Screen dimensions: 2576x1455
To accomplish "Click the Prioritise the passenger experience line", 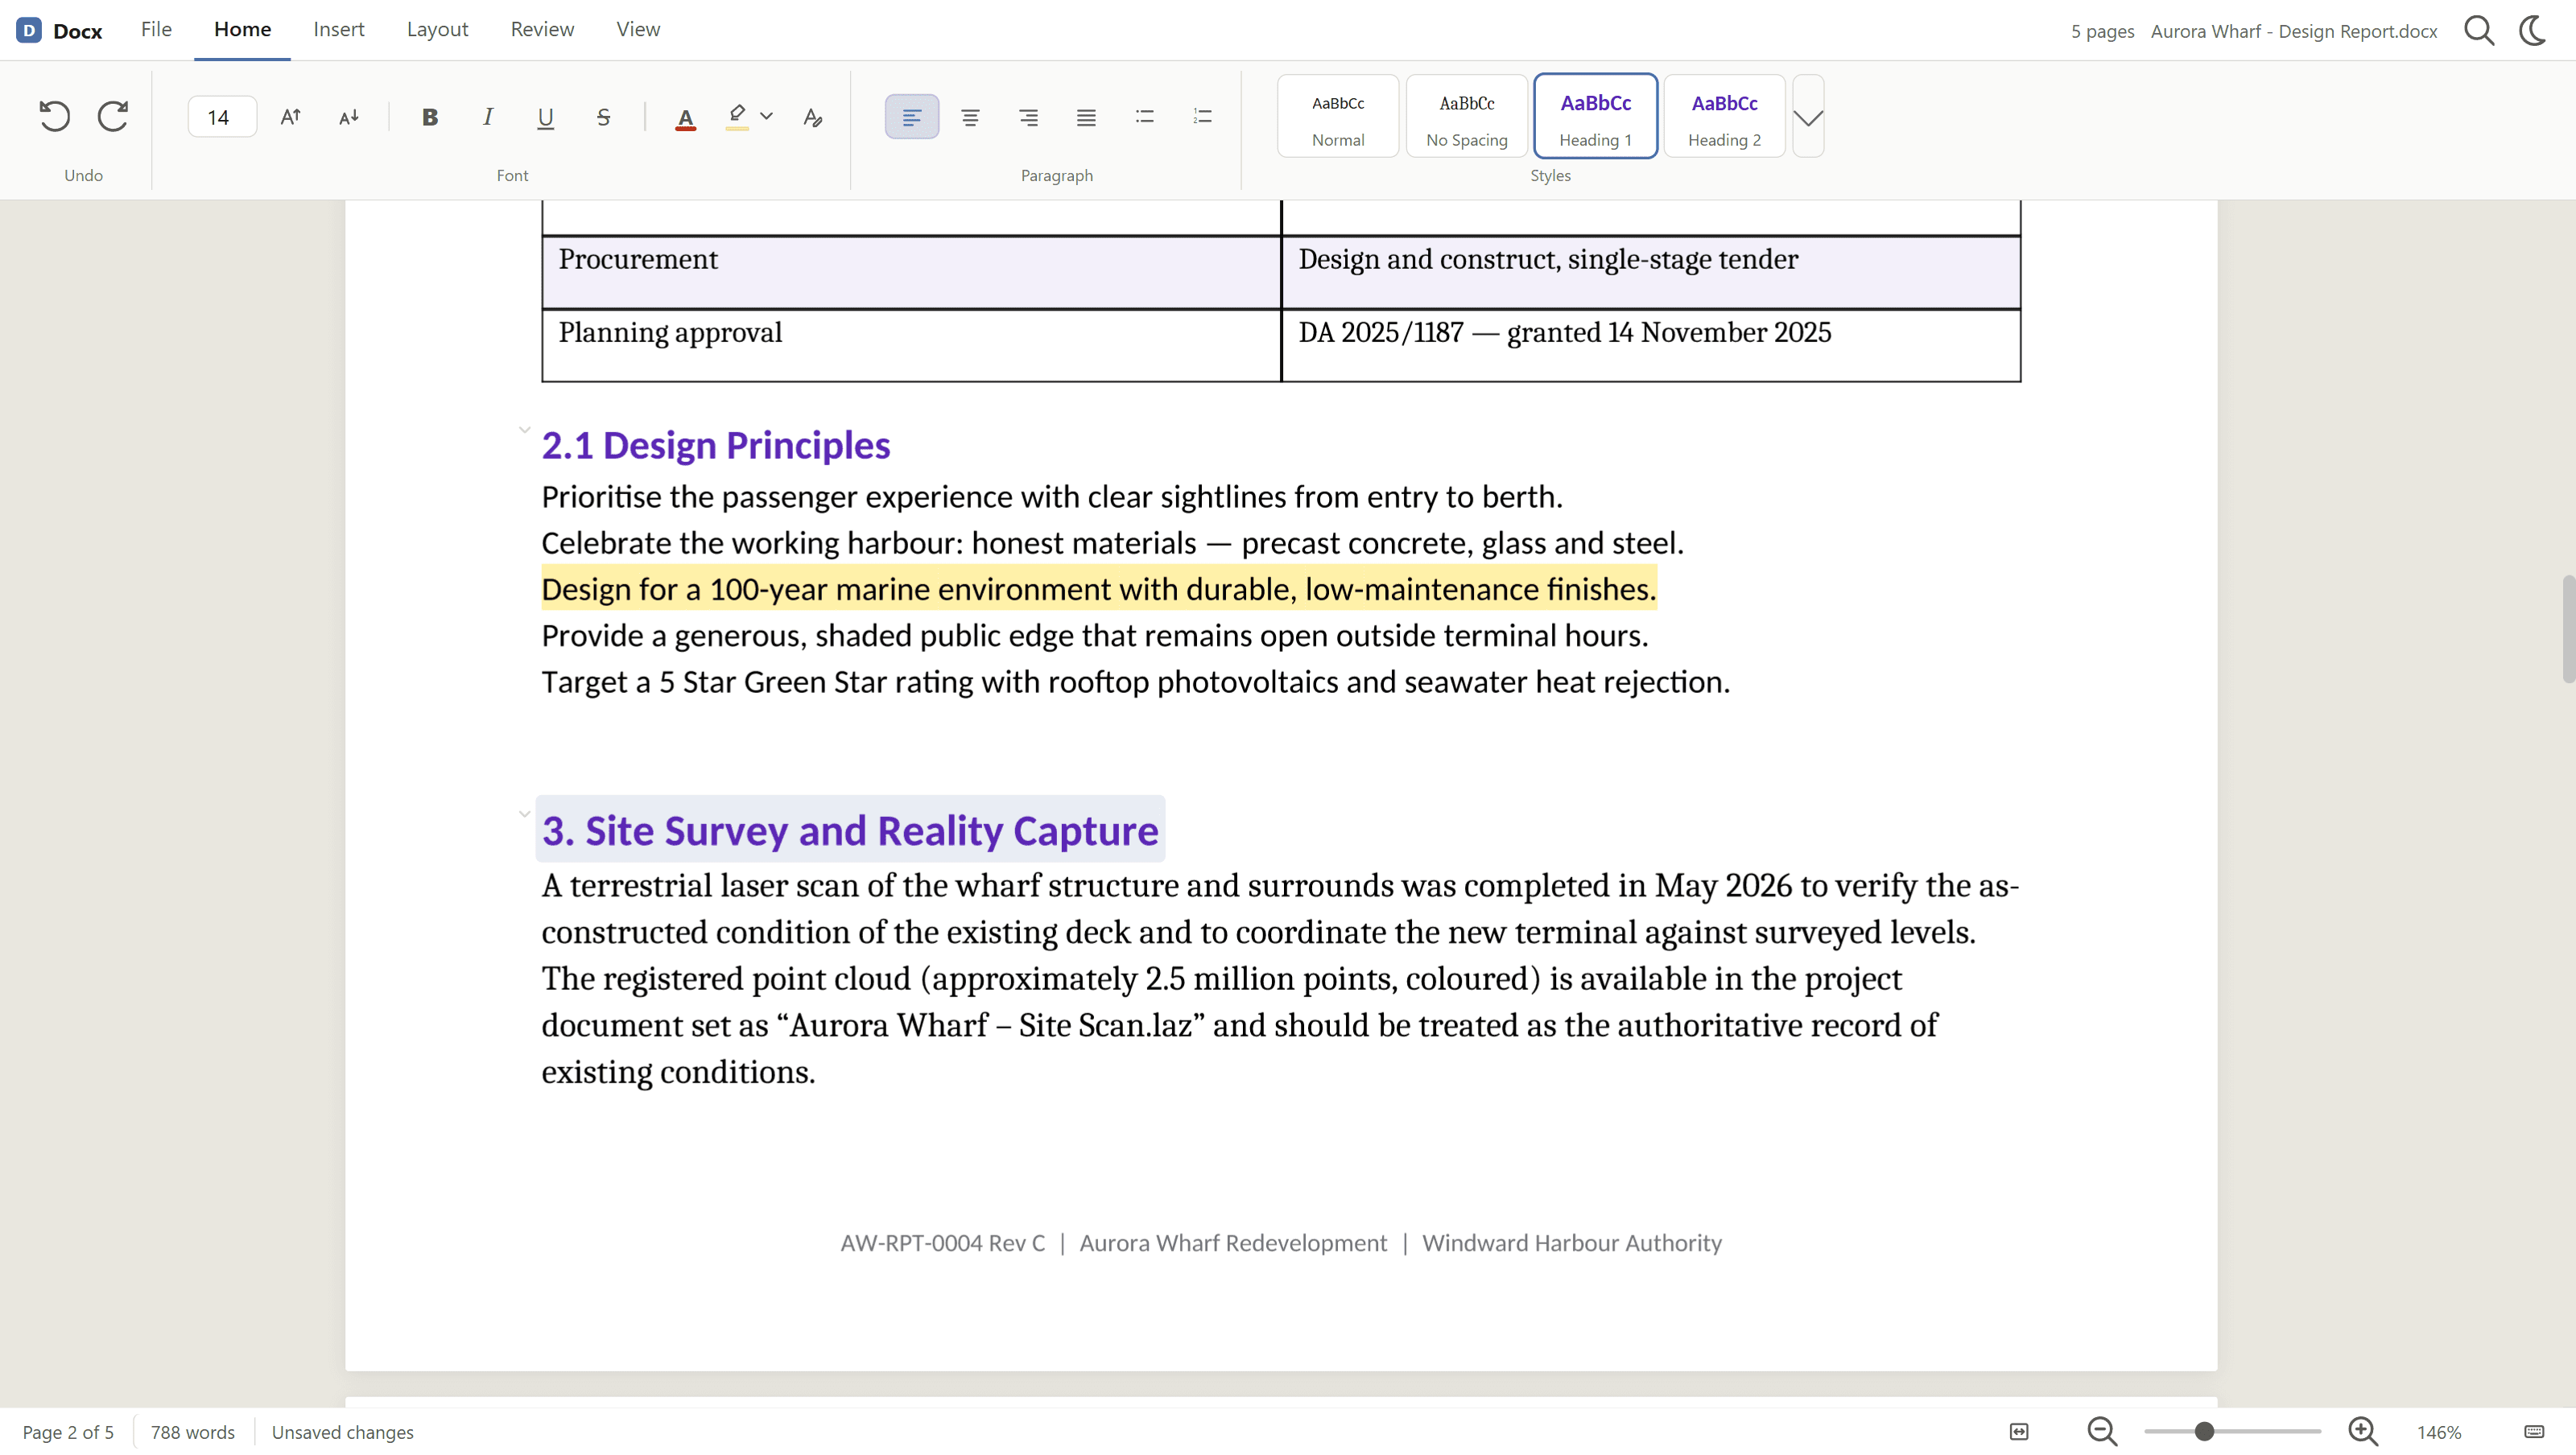I will 1052,497.
